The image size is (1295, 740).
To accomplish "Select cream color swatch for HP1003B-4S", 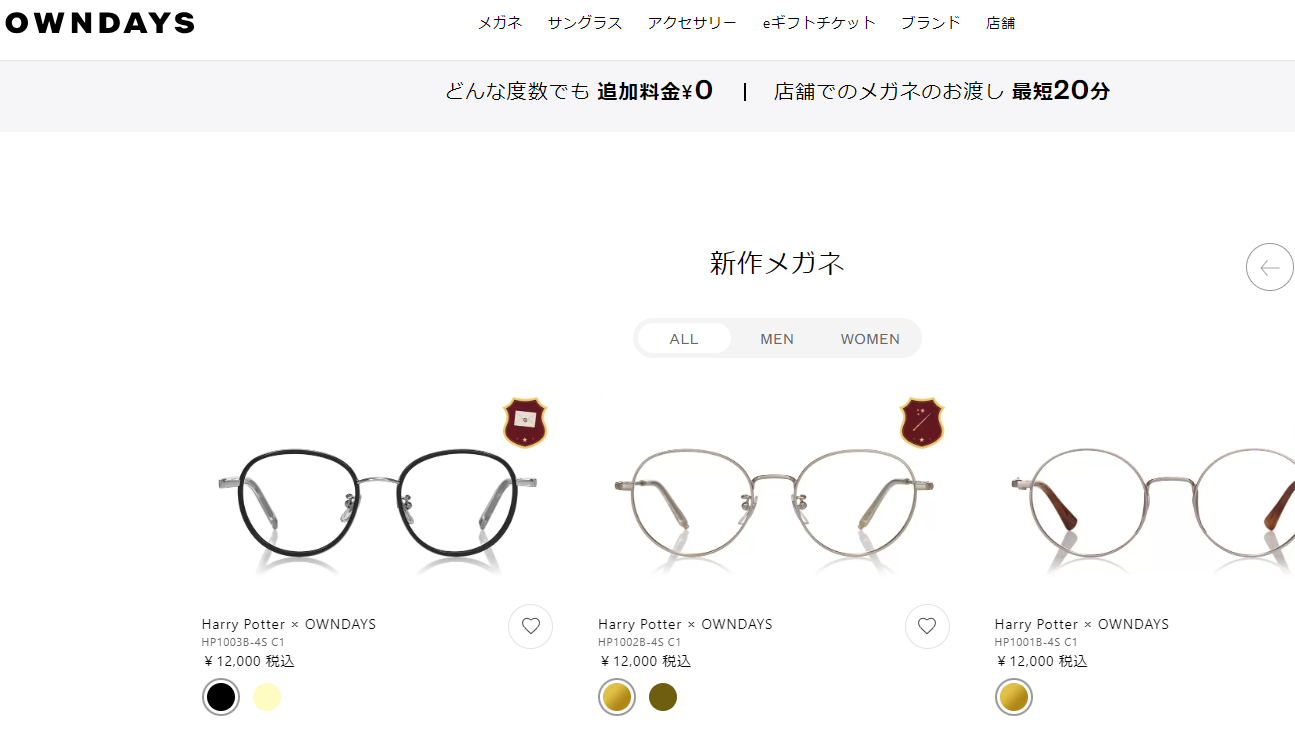I will (267, 697).
